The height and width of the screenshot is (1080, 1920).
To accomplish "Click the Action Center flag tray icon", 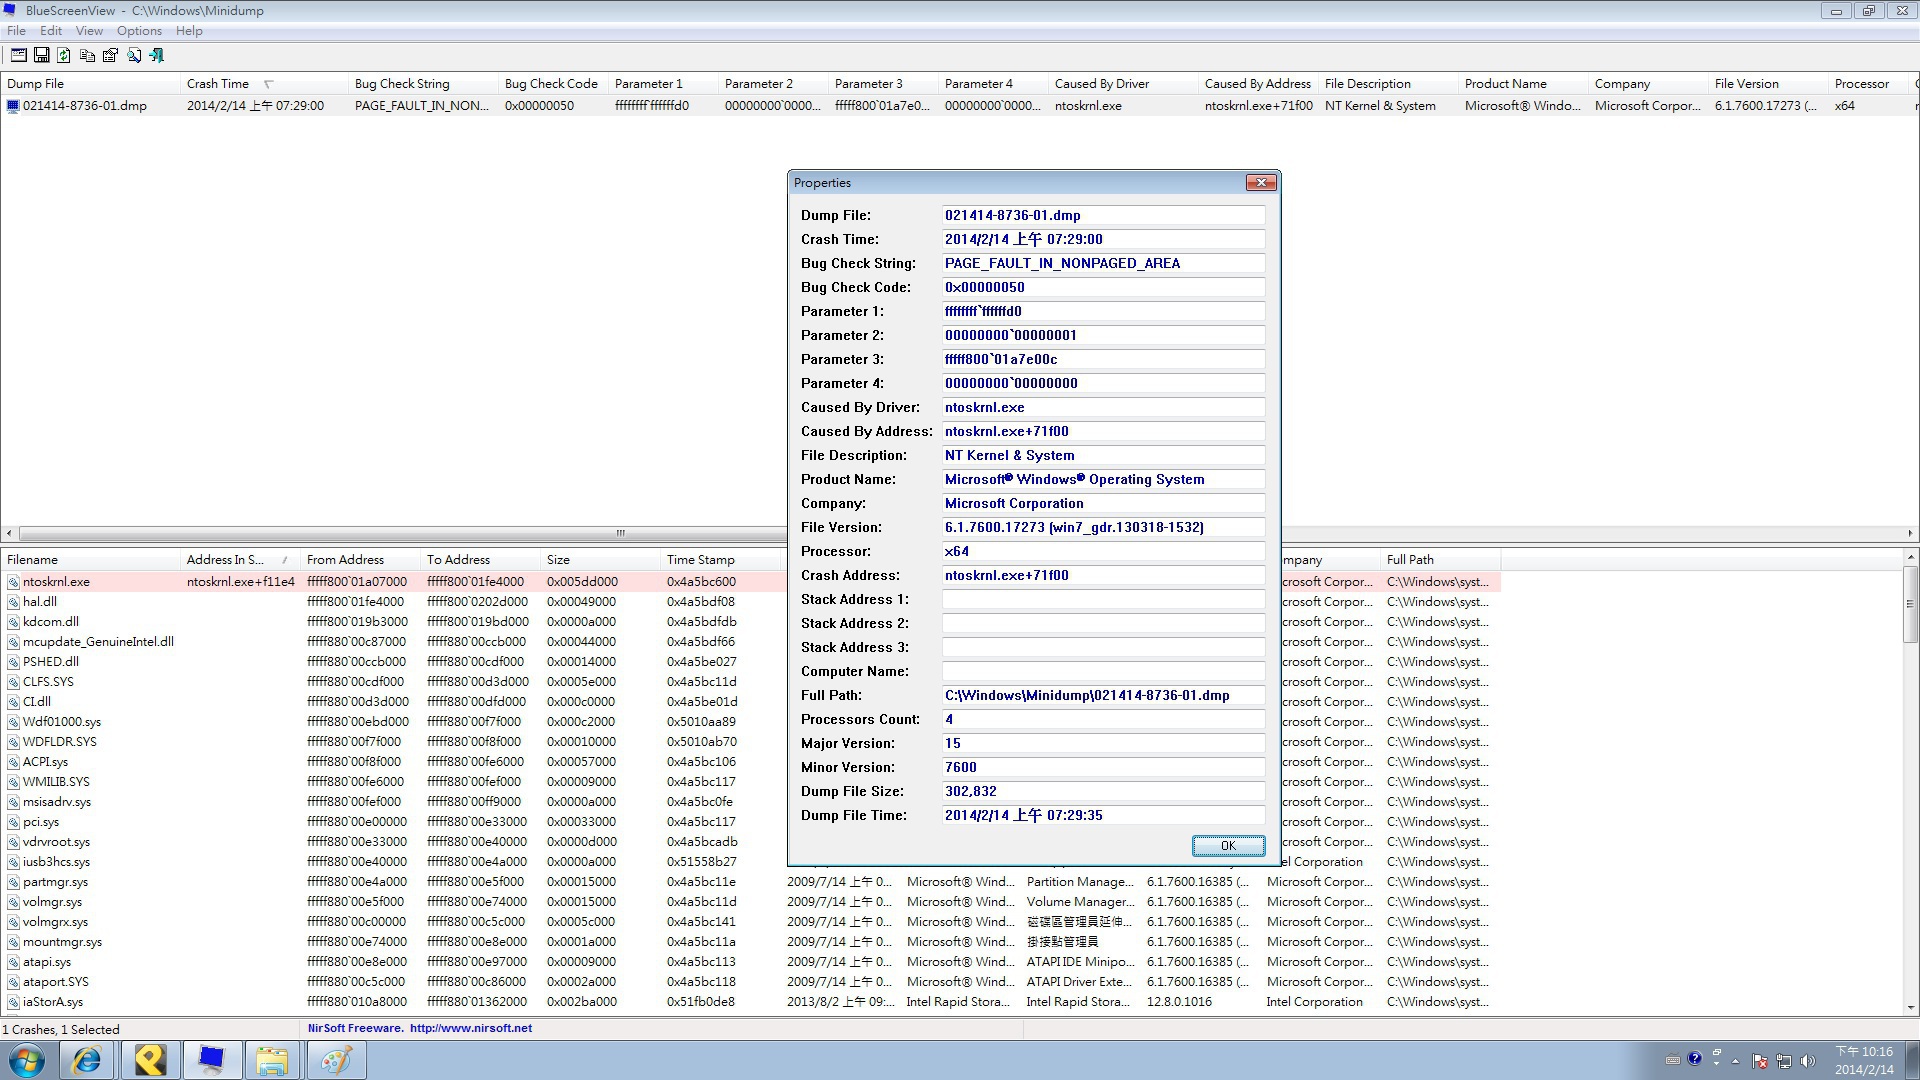I will coord(1759,1061).
